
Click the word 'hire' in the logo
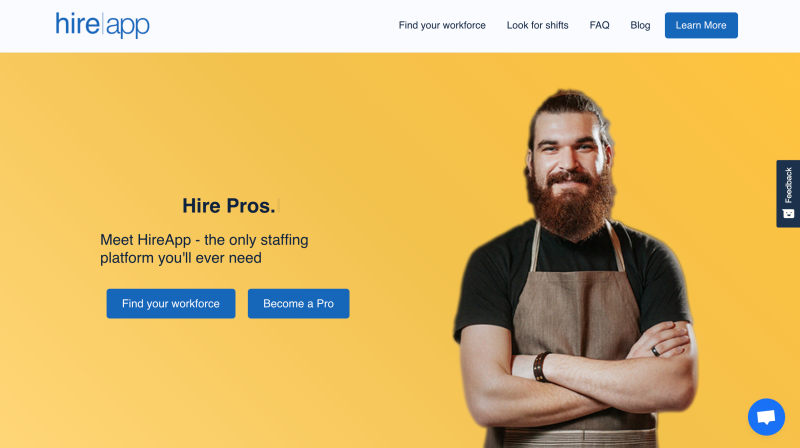77,23
